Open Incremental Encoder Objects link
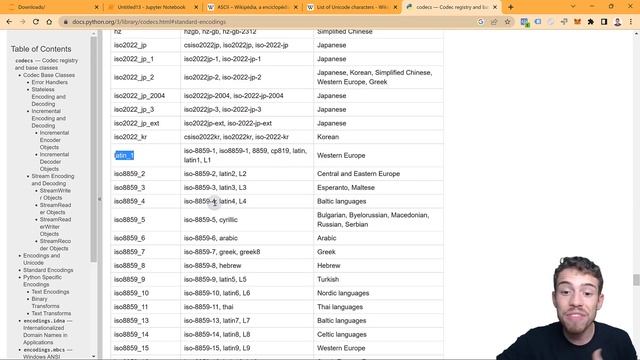Screen dimensions: 640x360 coord(54,140)
